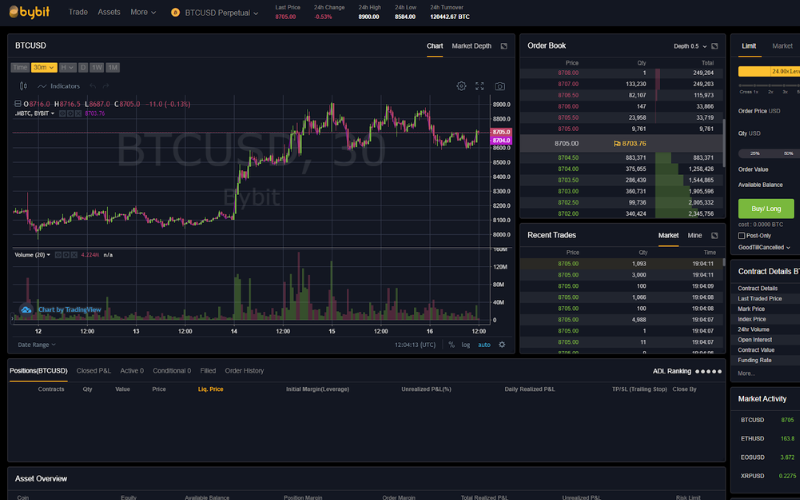800x500 pixels.
Task: Click the Chart by TradingView link
Action: (69, 310)
